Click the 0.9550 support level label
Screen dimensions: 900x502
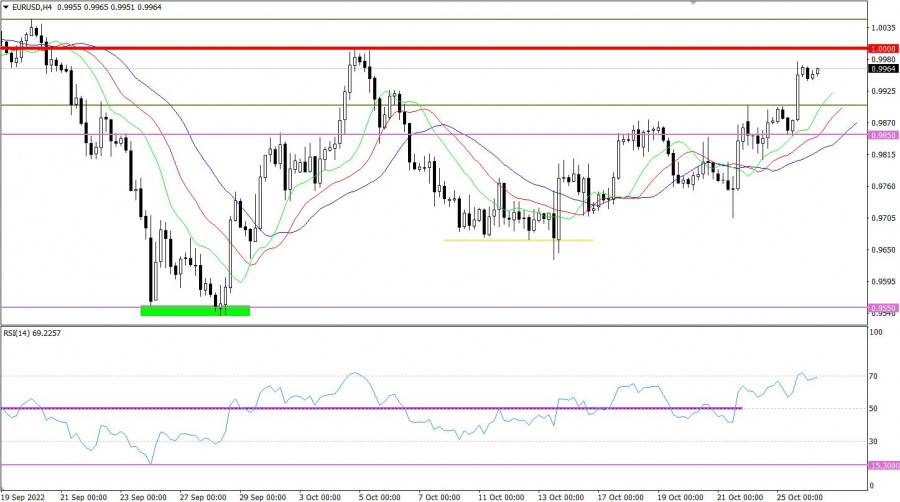tap(882, 308)
